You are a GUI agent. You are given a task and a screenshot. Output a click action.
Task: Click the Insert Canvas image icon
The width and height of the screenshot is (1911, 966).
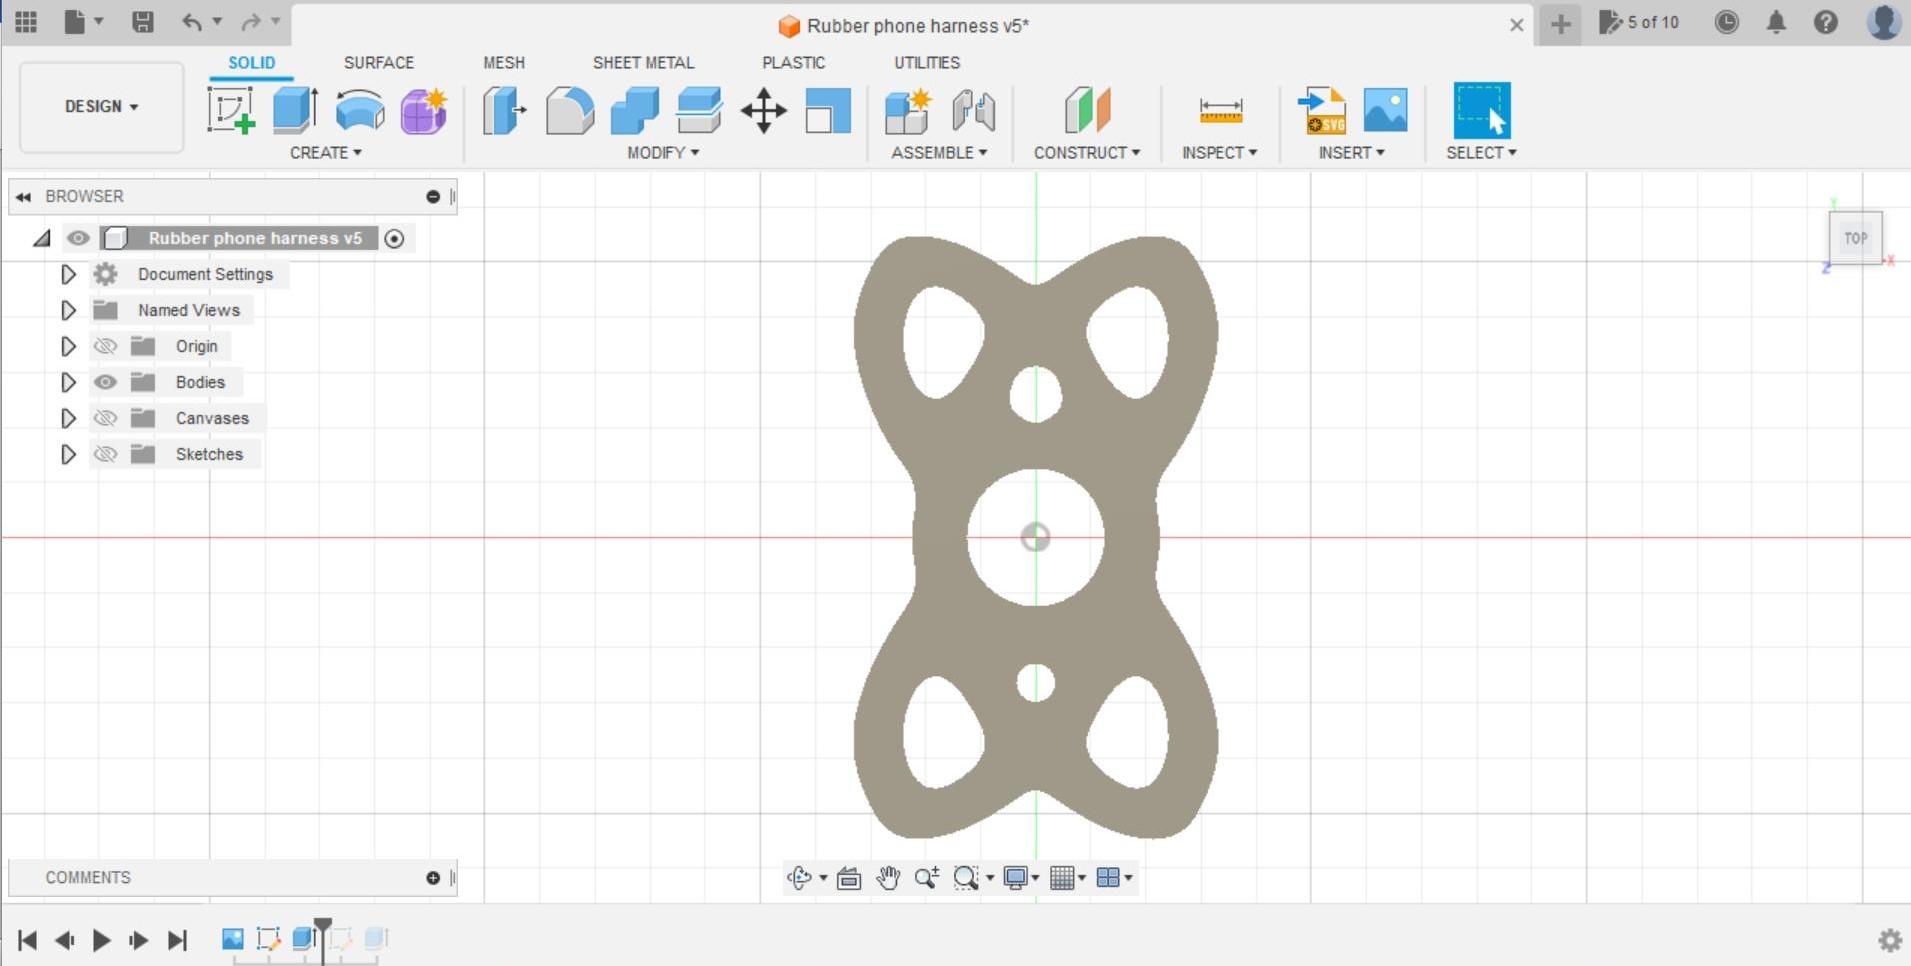point(1386,110)
